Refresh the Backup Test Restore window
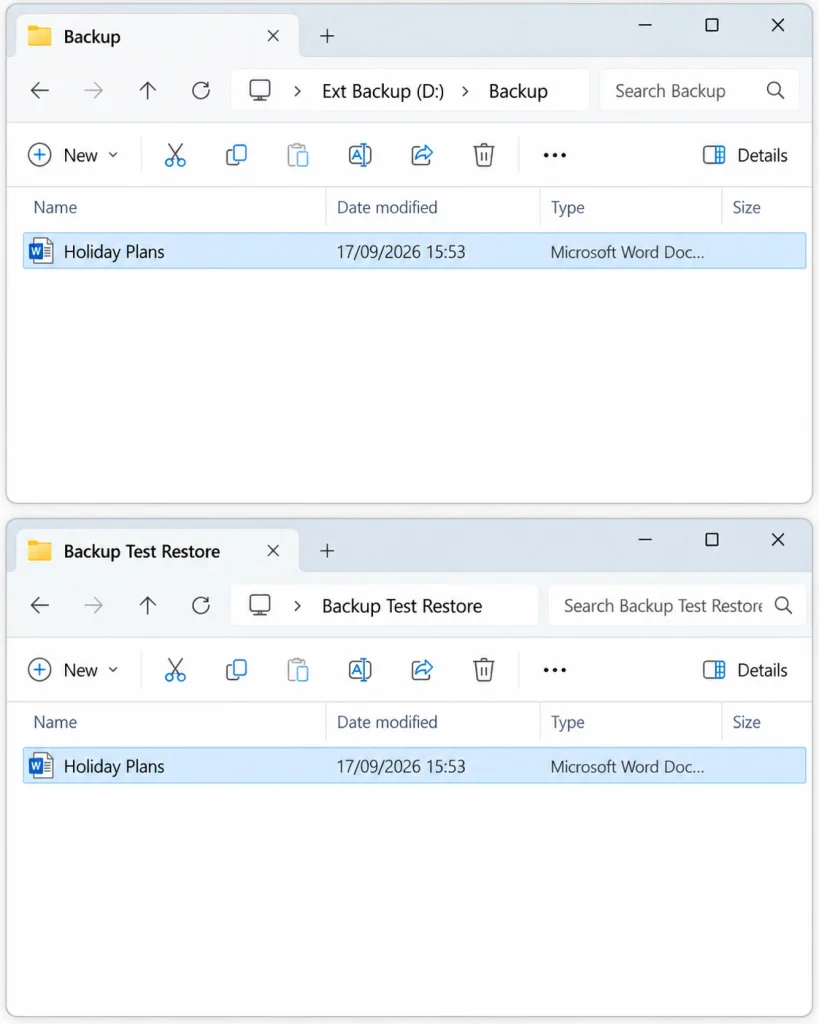Image resolution: width=819 pixels, height=1024 pixels. coord(201,605)
